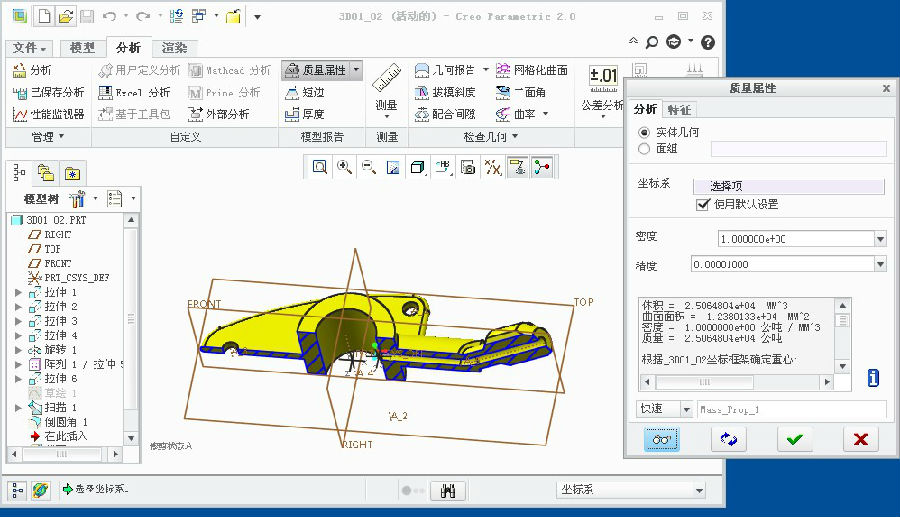Select the 实体几何 radio button
This screenshot has width=900, height=517.
[x=644, y=132]
